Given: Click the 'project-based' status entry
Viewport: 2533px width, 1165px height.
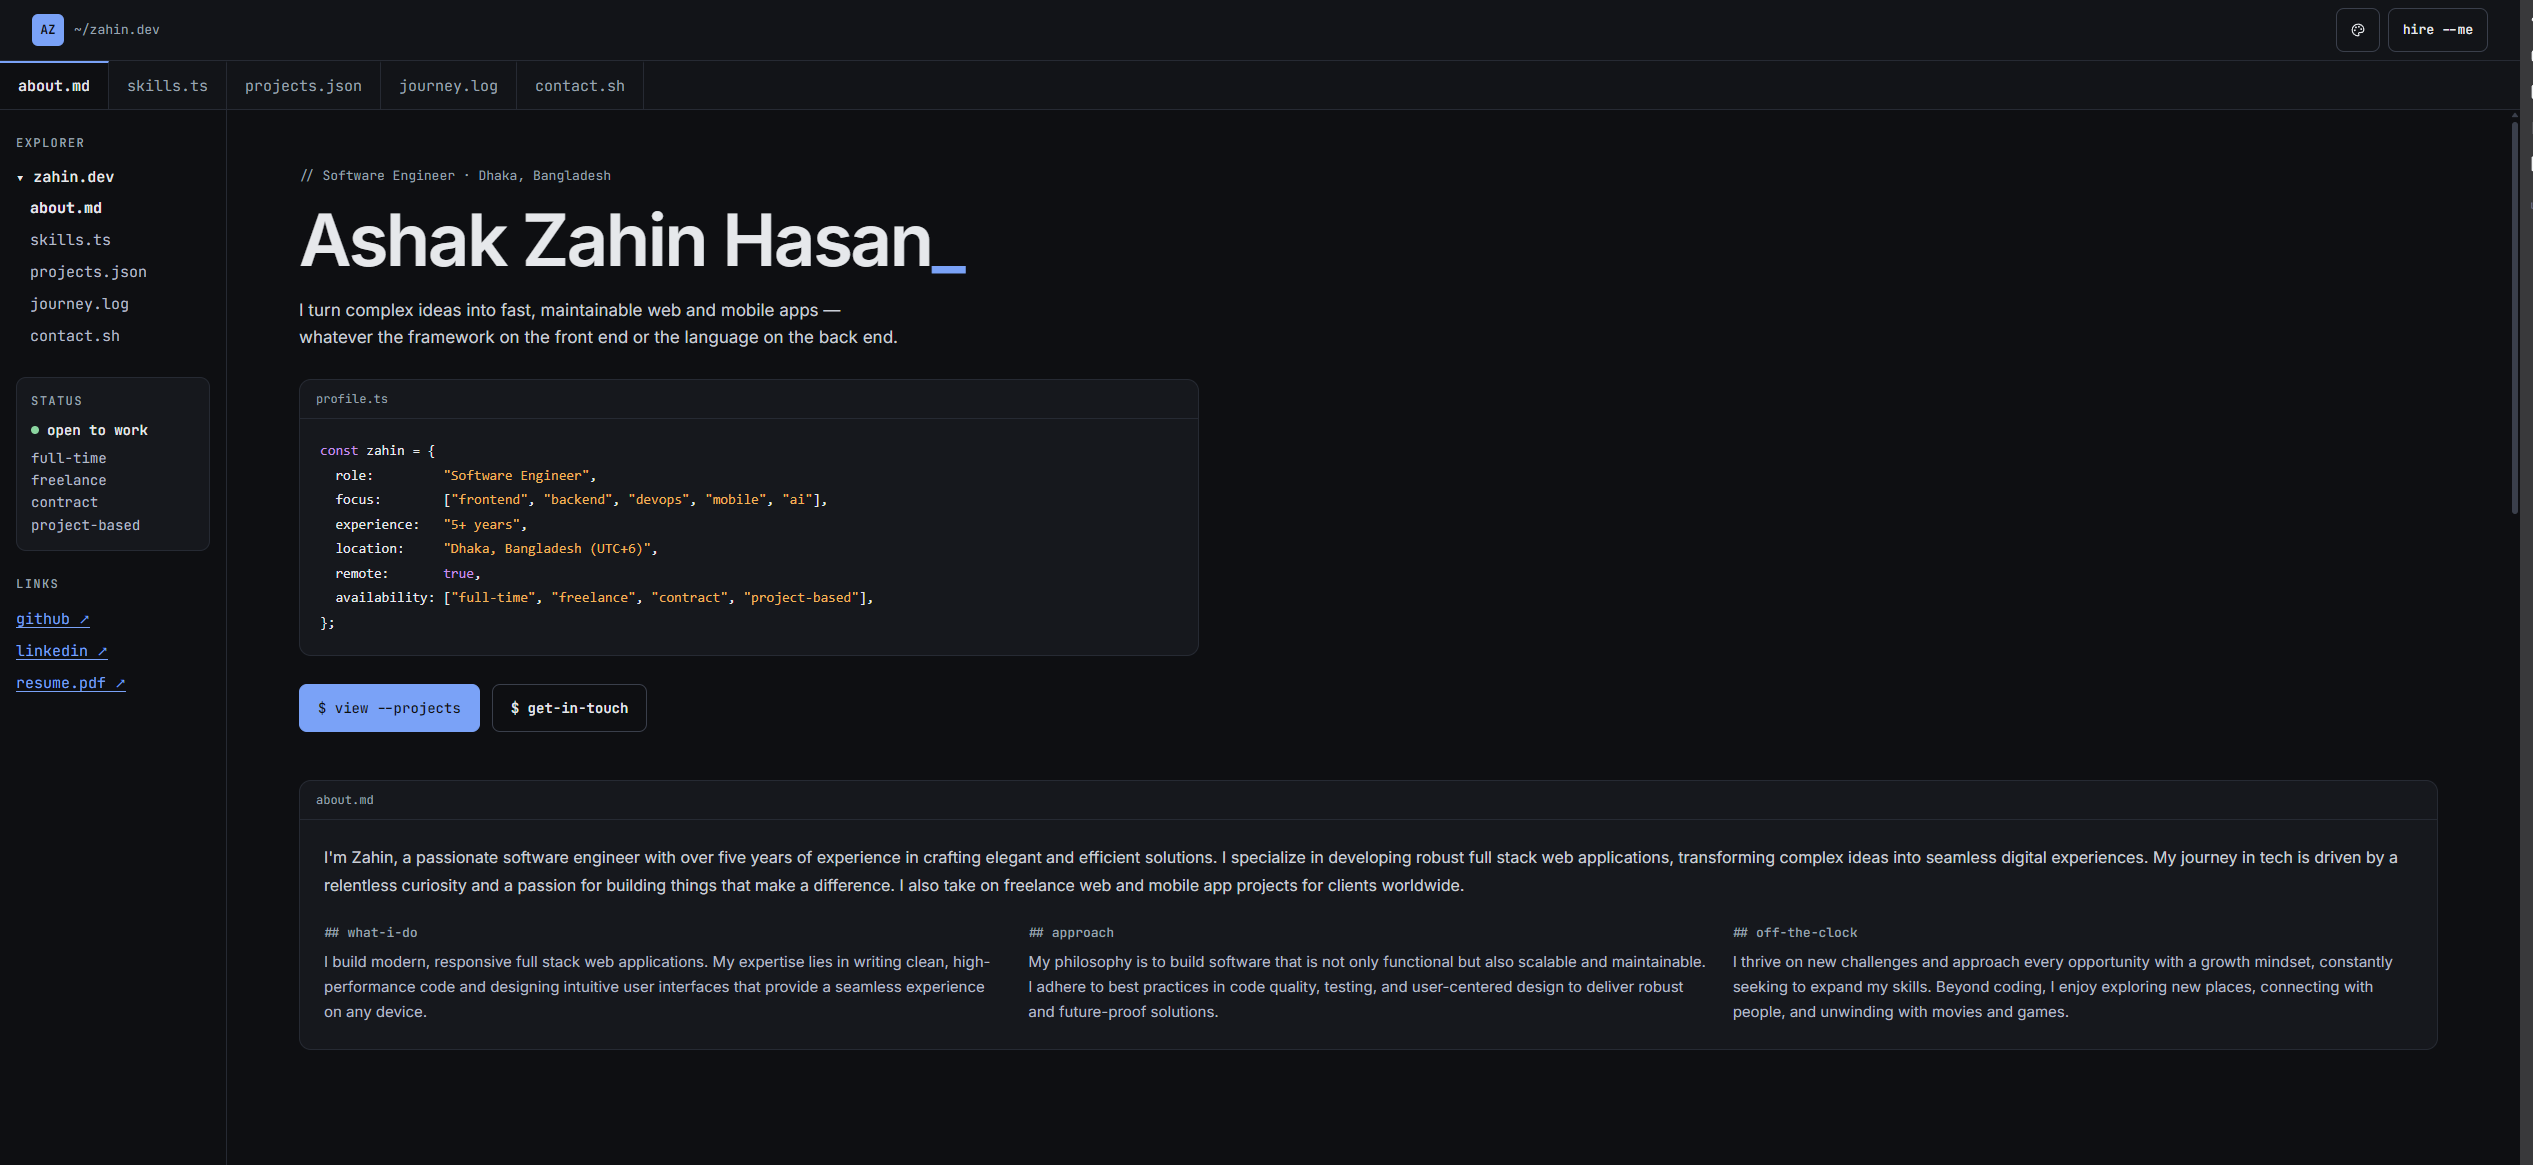Looking at the screenshot, I should pyautogui.click(x=86, y=525).
